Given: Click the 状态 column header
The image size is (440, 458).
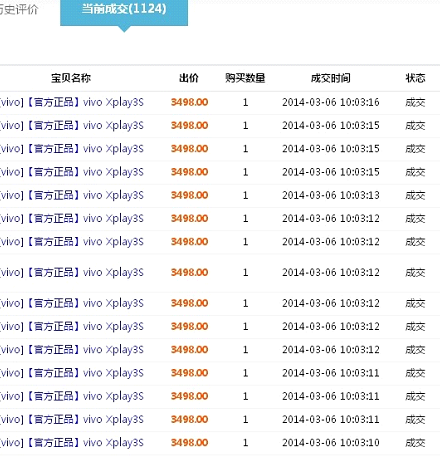Looking at the screenshot, I should point(415,78).
